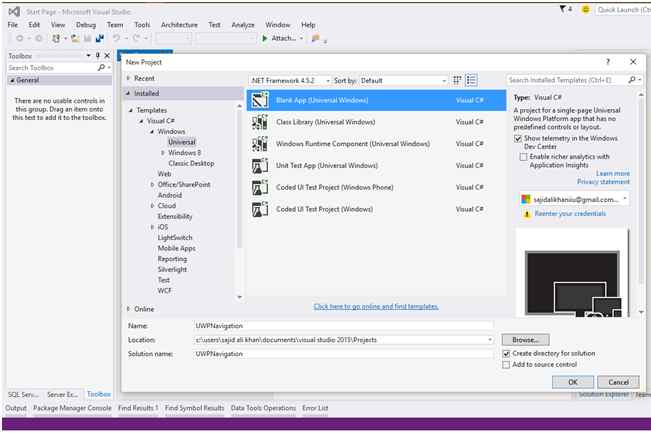The width and height of the screenshot is (651, 433).
Task: Expand the Office/SharePoint tree node
Action: [x=153, y=185]
